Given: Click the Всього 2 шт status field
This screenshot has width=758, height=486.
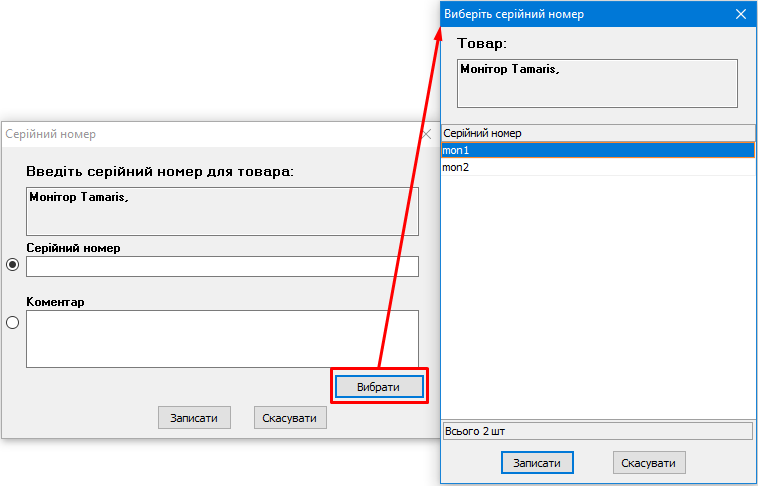Looking at the screenshot, I should pyautogui.click(x=597, y=431).
